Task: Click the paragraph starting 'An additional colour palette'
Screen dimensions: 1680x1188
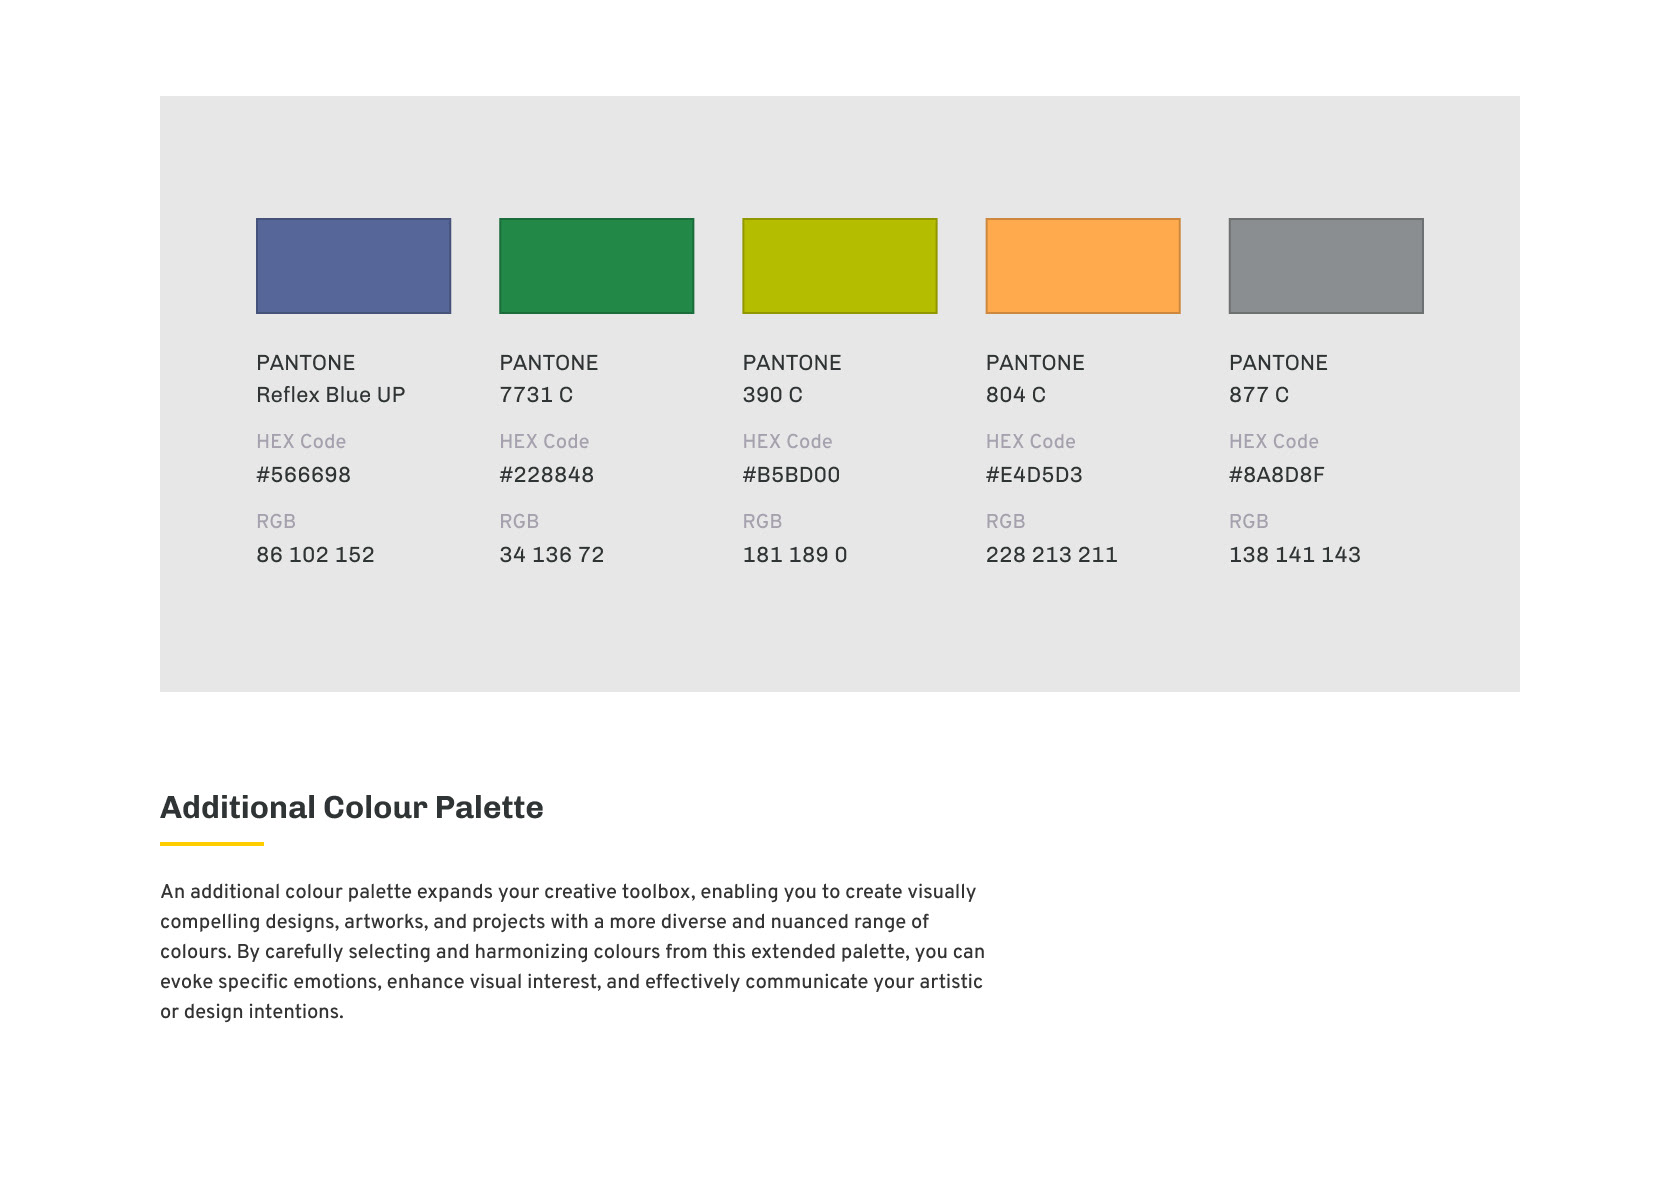Action: (x=572, y=952)
